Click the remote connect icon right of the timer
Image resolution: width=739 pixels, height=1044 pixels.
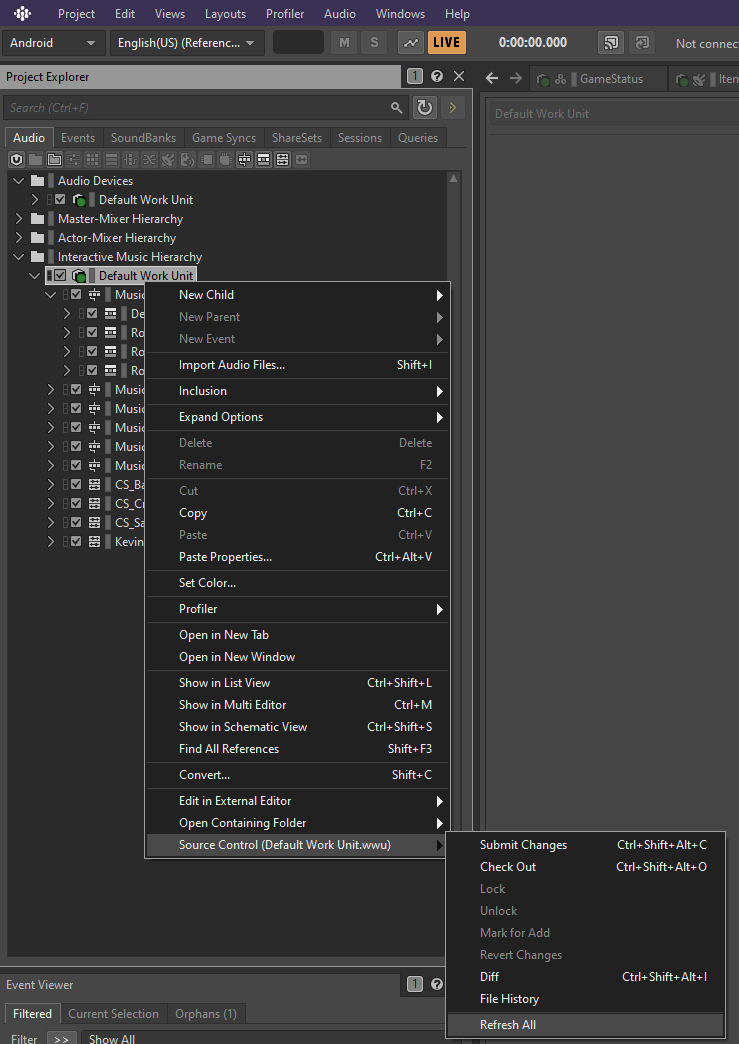tap(611, 43)
